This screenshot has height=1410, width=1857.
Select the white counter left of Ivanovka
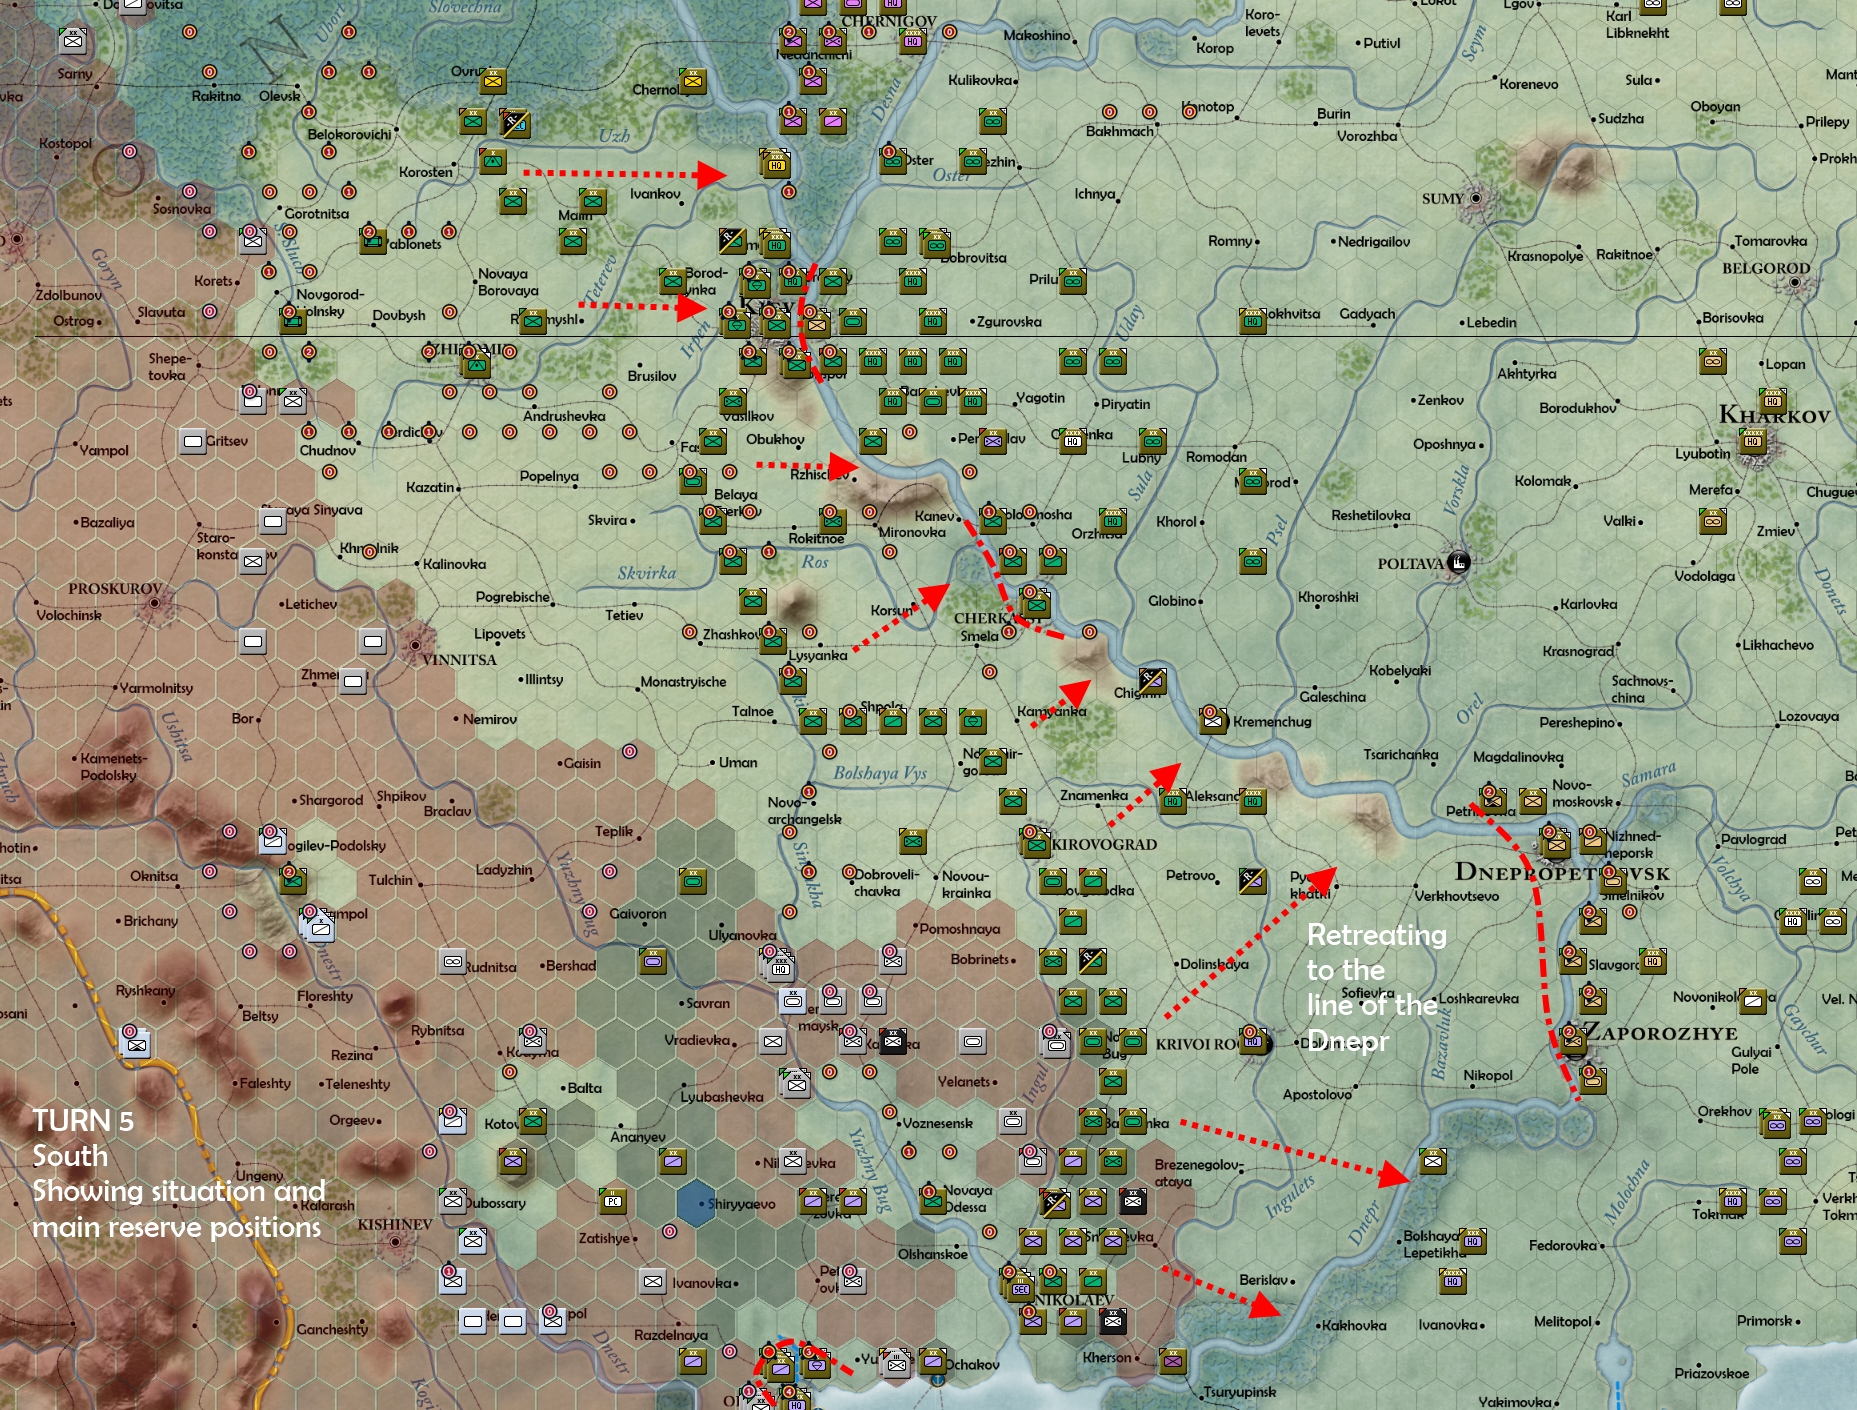(653, 1281)
